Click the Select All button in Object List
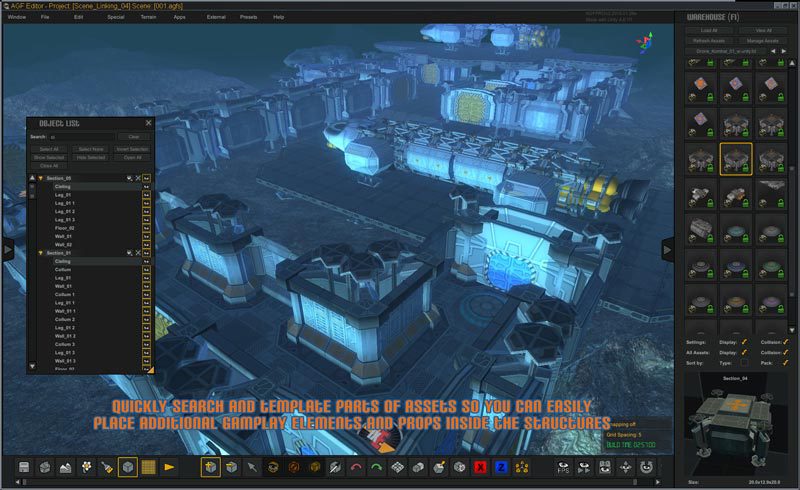Image resolution: width=800 pixels, height=490 pixels. (49, 149)
